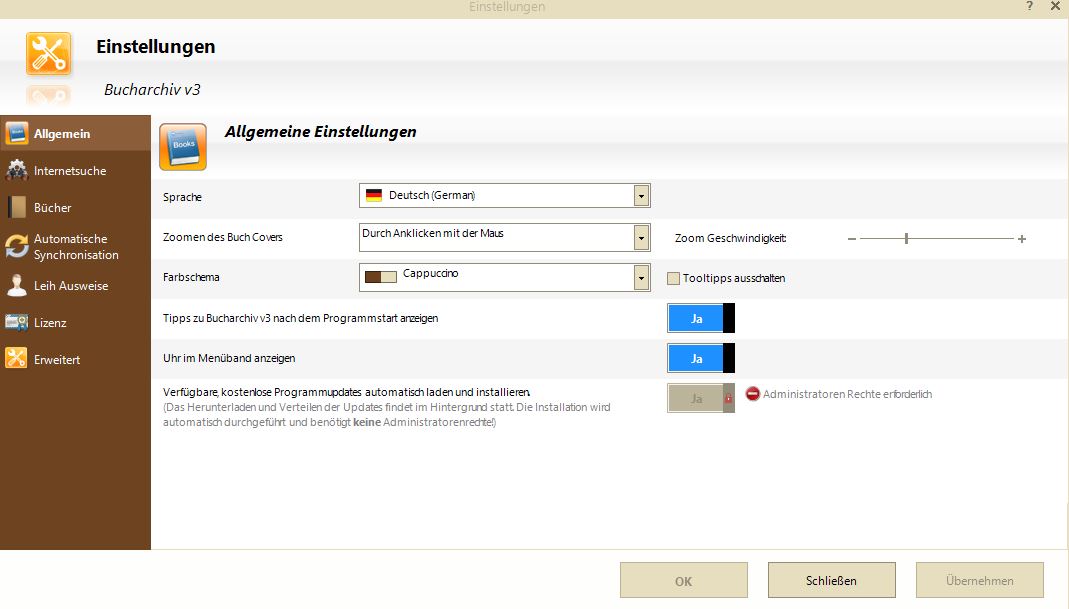Toggle Tipps zu Bucharchiv nach Programmstart switch

tap(701, 318)
